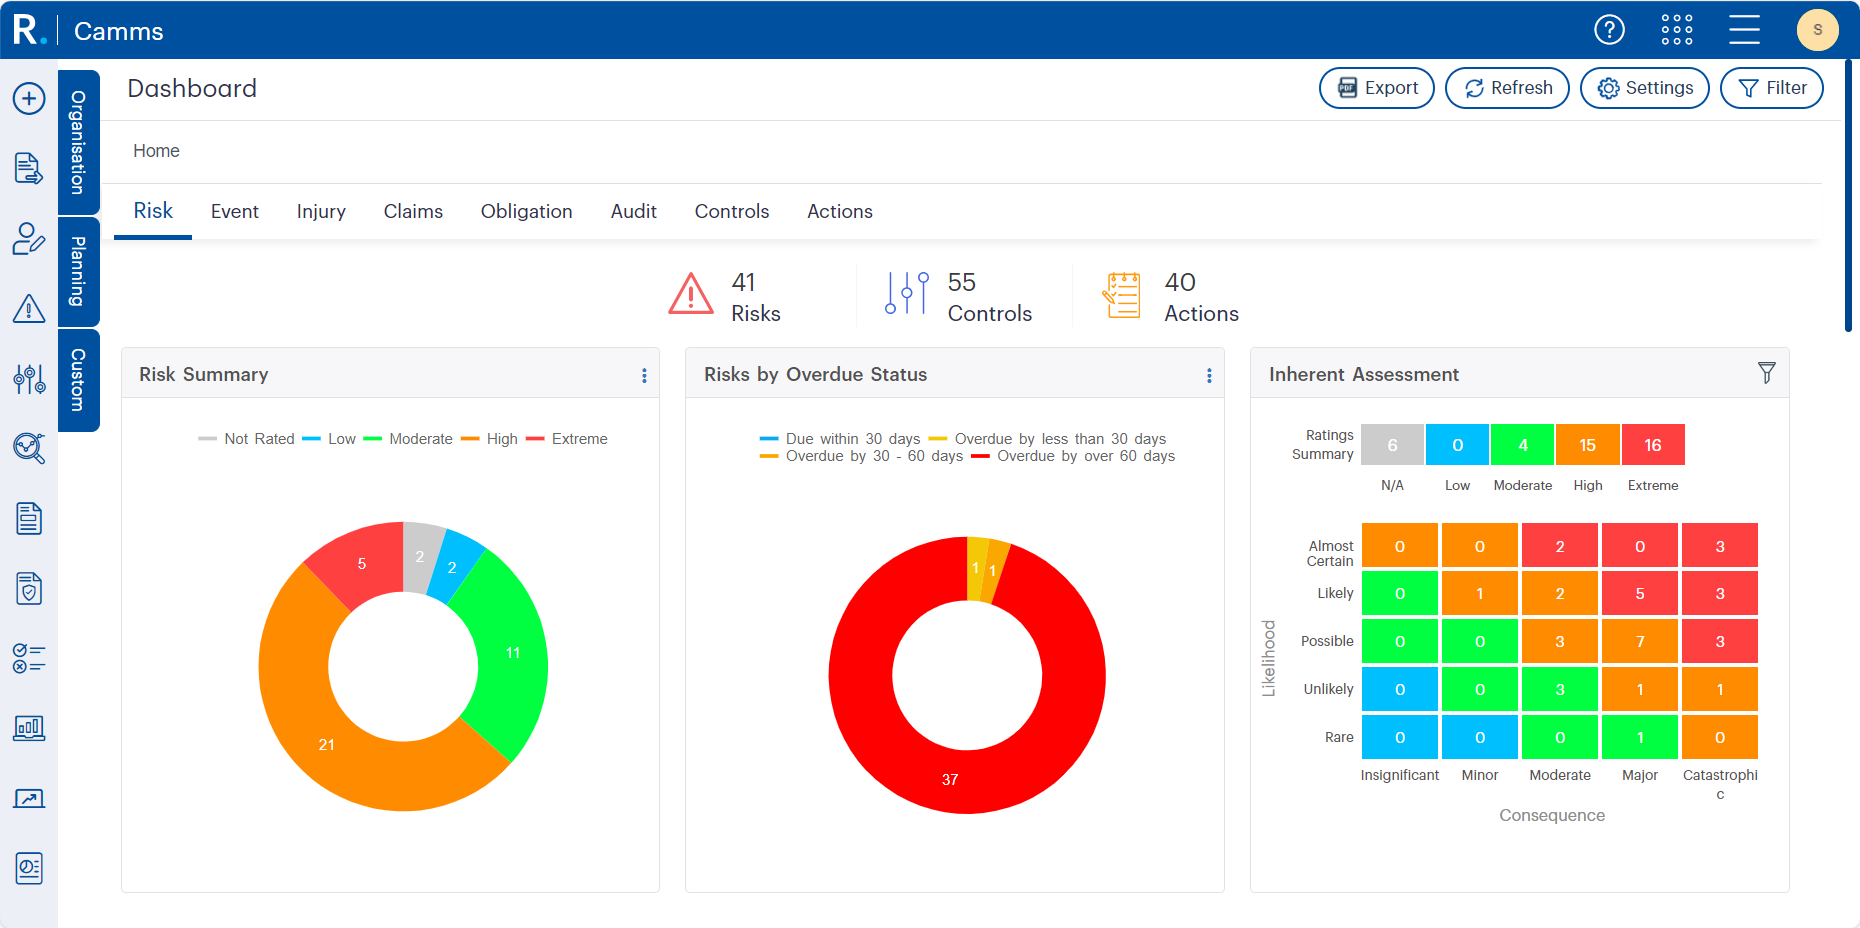
Task: Open the document edit icon in sidebar
Action: (x=29, y=169)
